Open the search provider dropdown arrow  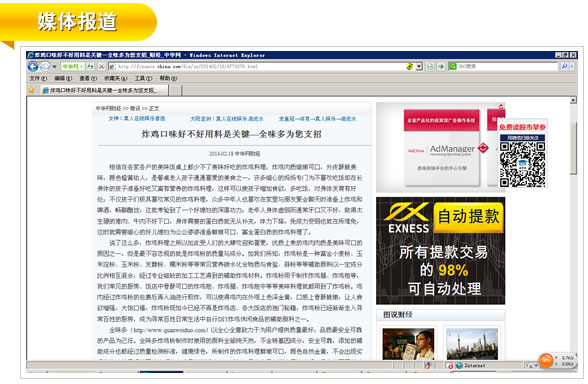pyautogui.click(x=572, y=66)
